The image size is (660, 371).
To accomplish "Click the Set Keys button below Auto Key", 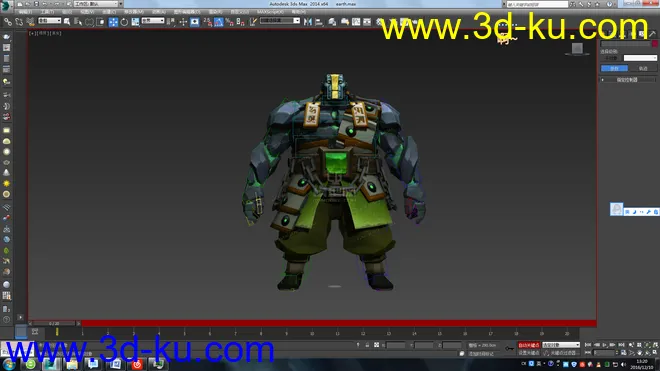I will coord(529,353).
